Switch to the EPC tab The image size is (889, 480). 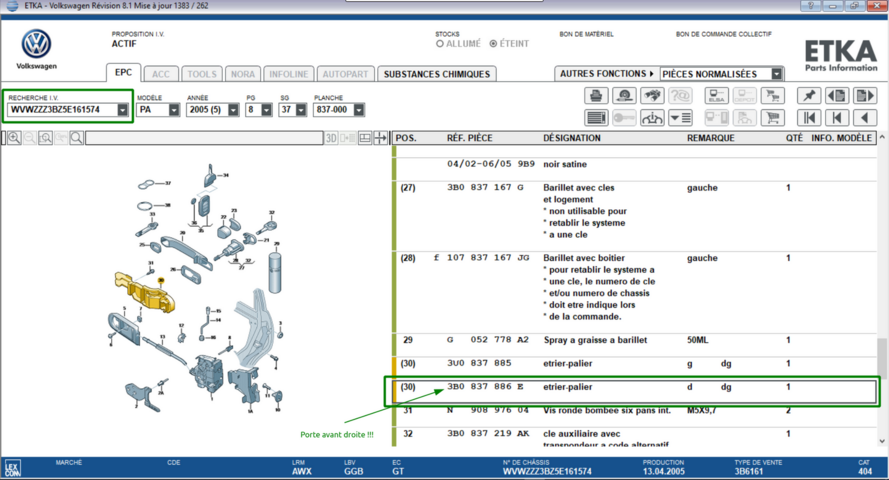coord(123,73)
